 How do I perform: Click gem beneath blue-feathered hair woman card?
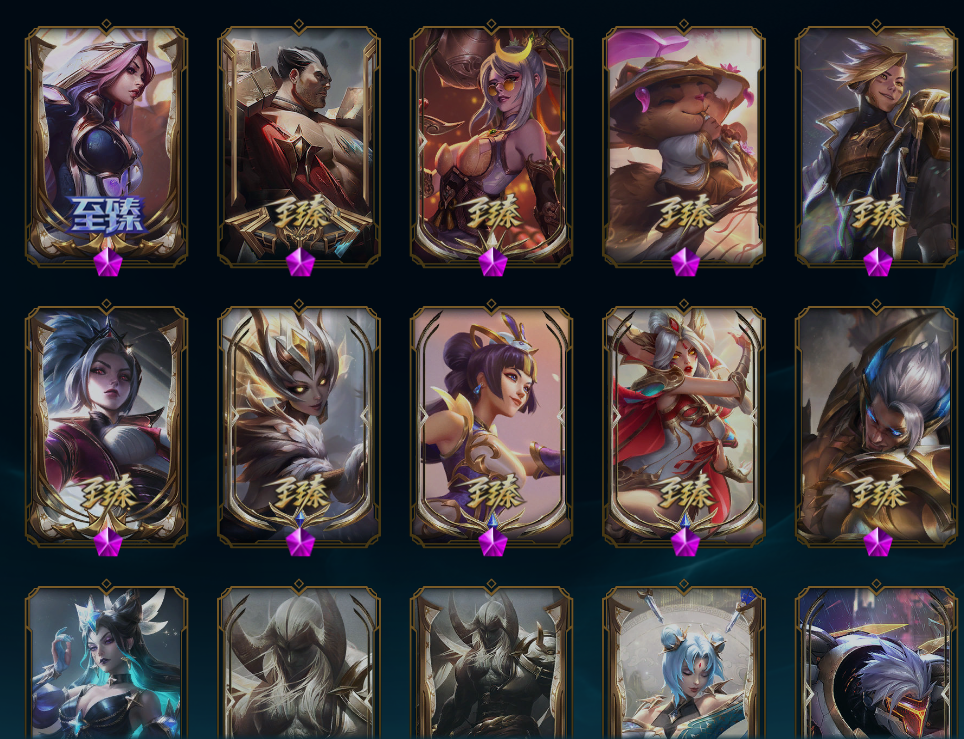[108, 542]
